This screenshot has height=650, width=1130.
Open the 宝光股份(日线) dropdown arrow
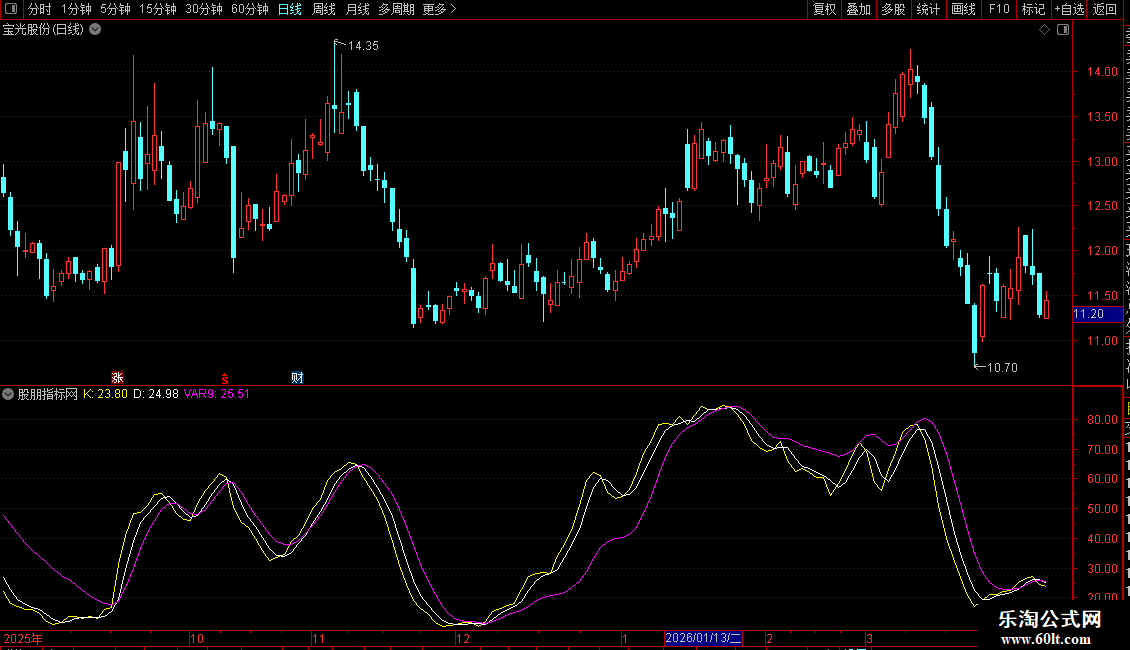[95, 30]
